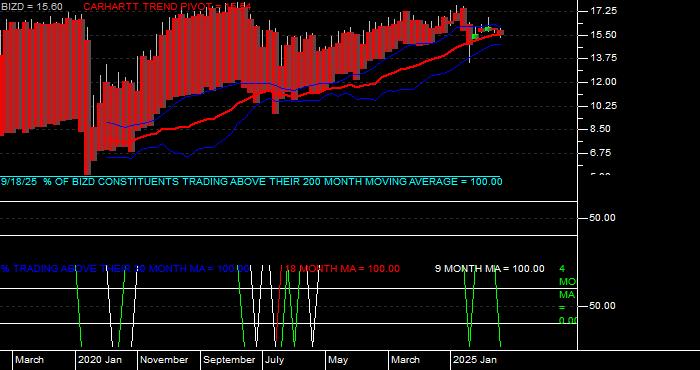Click the 17.25 price axis value
The height and width of the screenshot is (370, 700).
pos(603,11)
